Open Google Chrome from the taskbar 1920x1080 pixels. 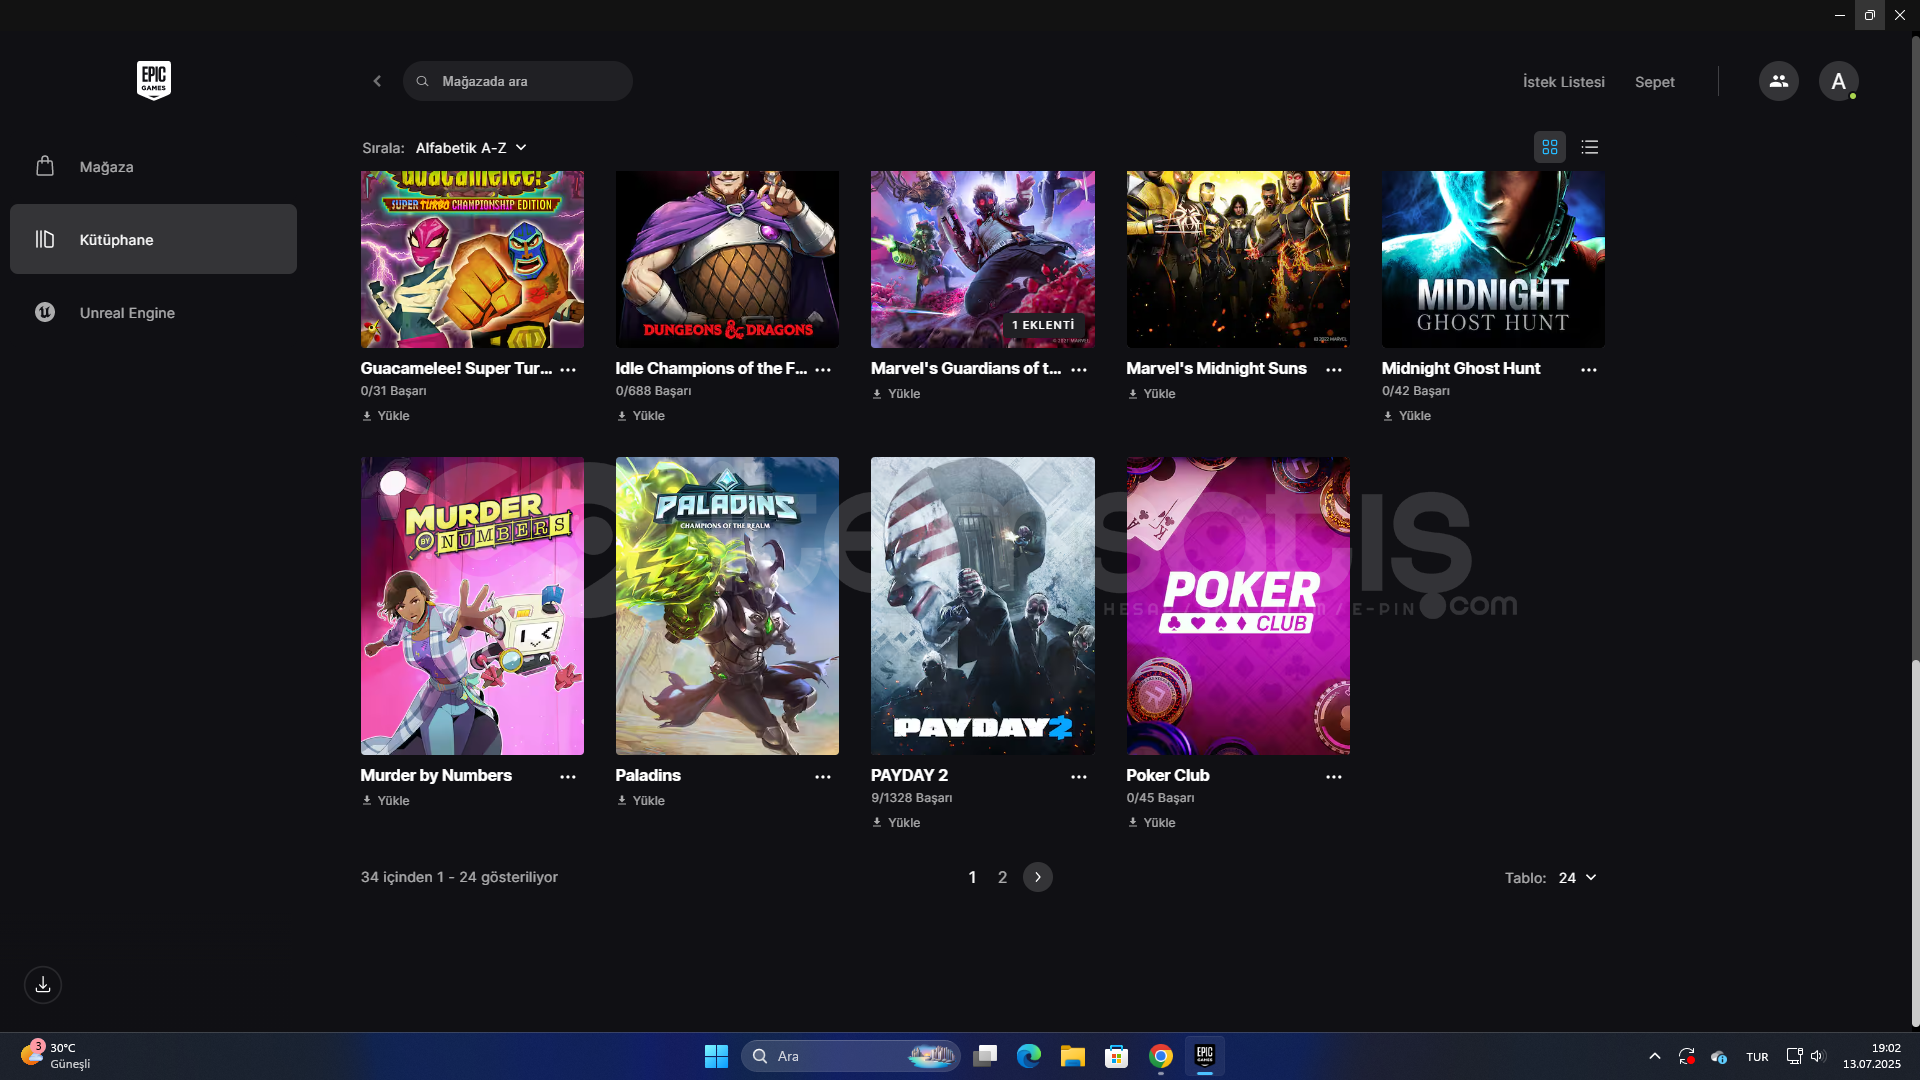(1161, 1056)
